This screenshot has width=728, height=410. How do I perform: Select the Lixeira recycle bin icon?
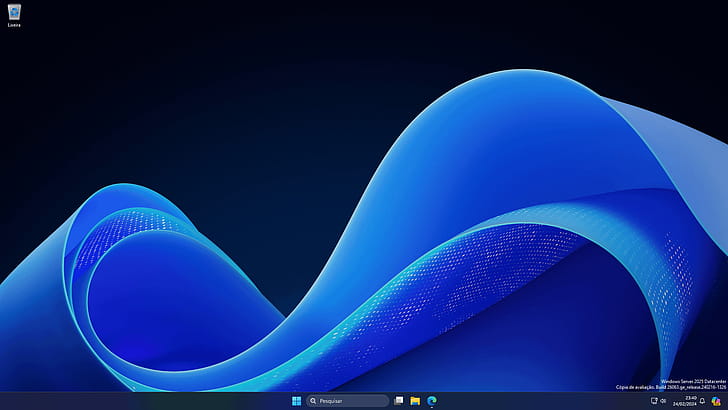[14, 11]
